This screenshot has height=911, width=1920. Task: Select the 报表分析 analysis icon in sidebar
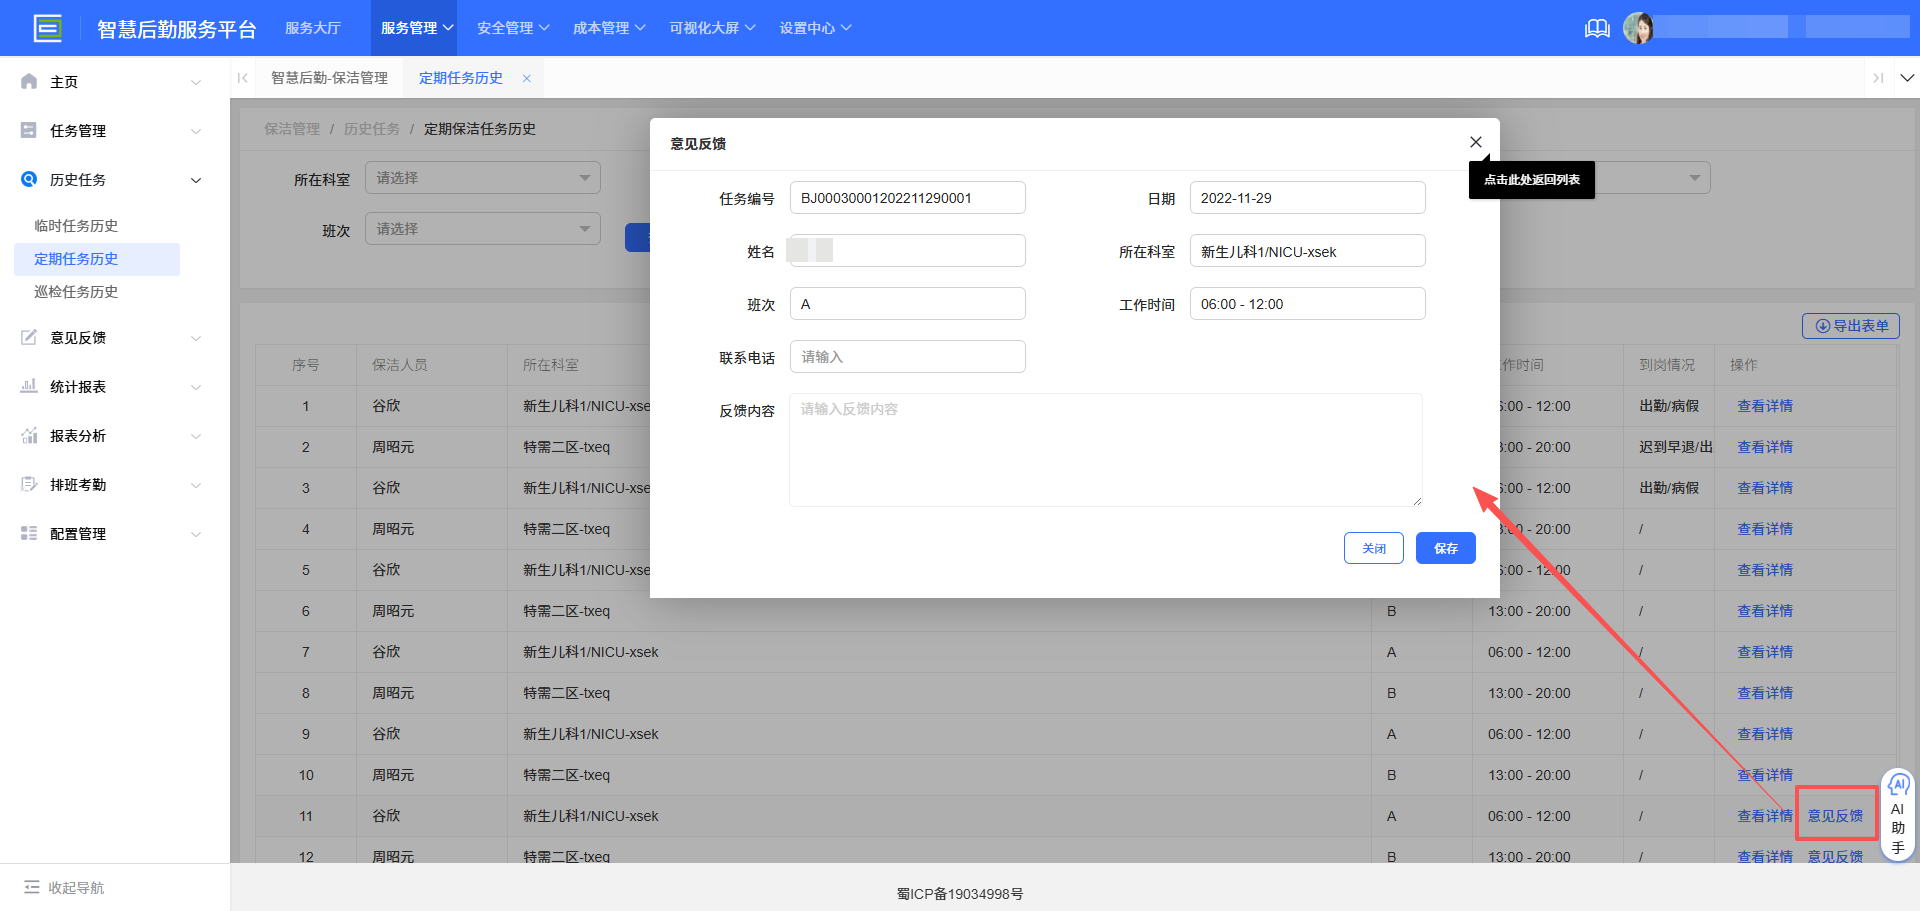(28, 435)
